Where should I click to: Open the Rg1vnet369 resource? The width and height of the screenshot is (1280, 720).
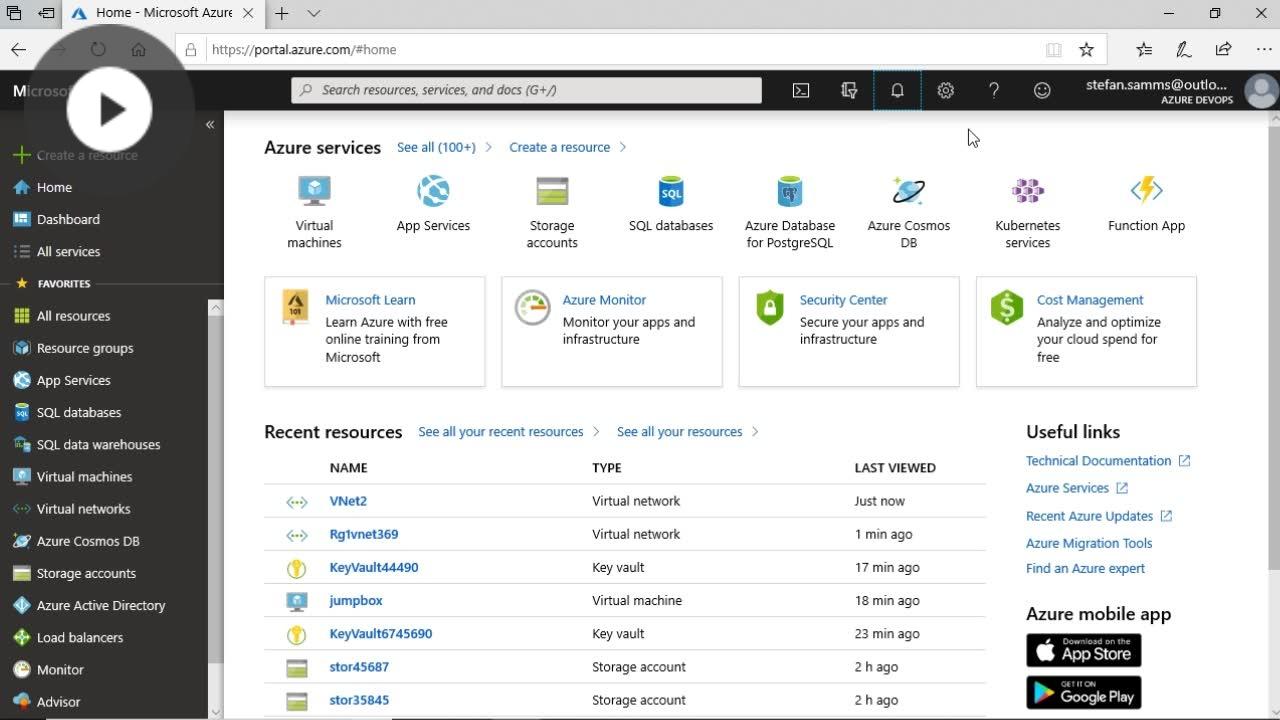coord(364,534)
